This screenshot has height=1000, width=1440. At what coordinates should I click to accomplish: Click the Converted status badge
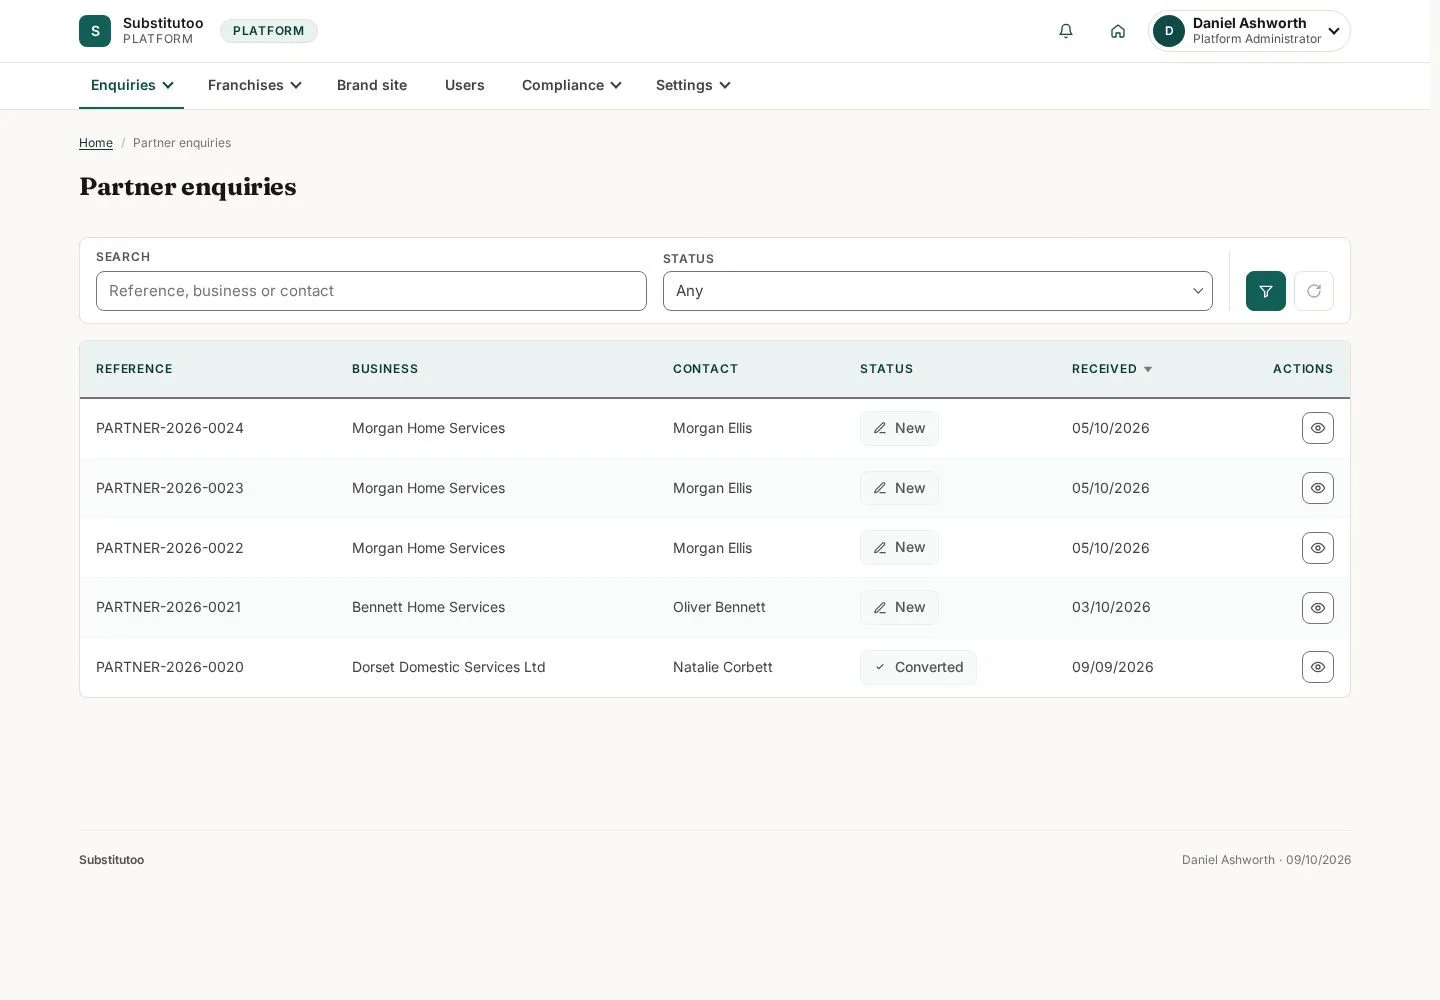click(x=918, y=667)
